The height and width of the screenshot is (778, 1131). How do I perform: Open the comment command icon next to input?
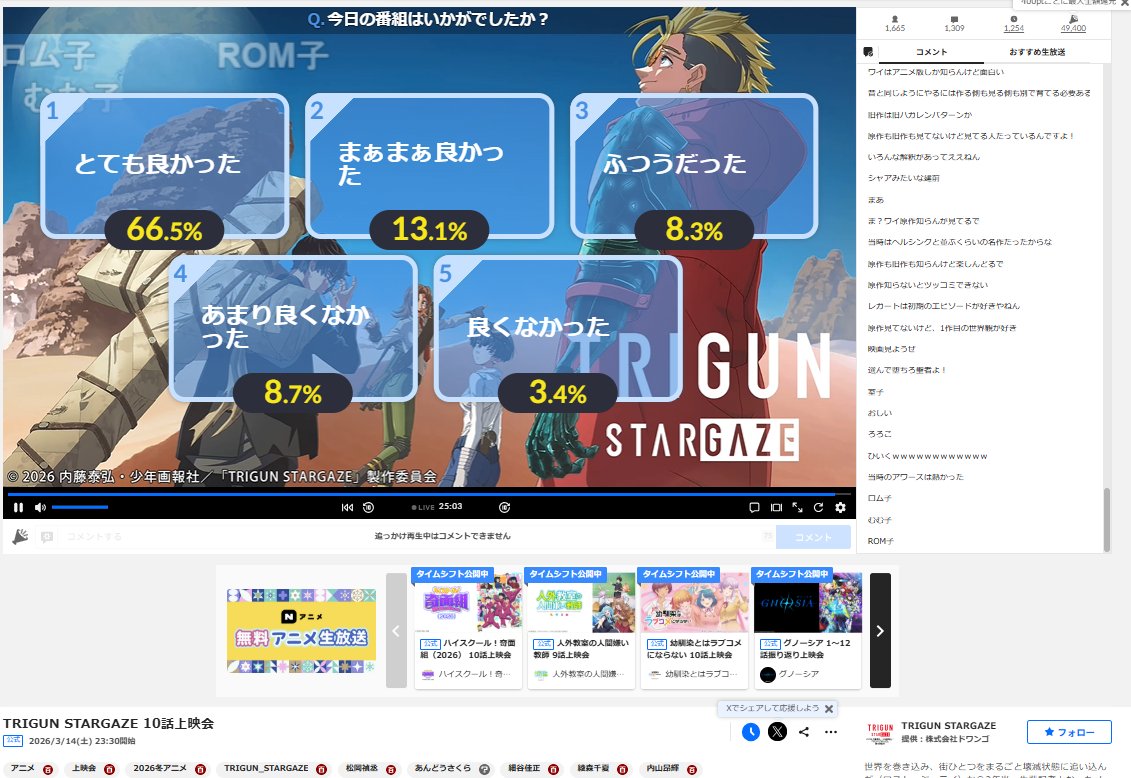pos(47,536)
